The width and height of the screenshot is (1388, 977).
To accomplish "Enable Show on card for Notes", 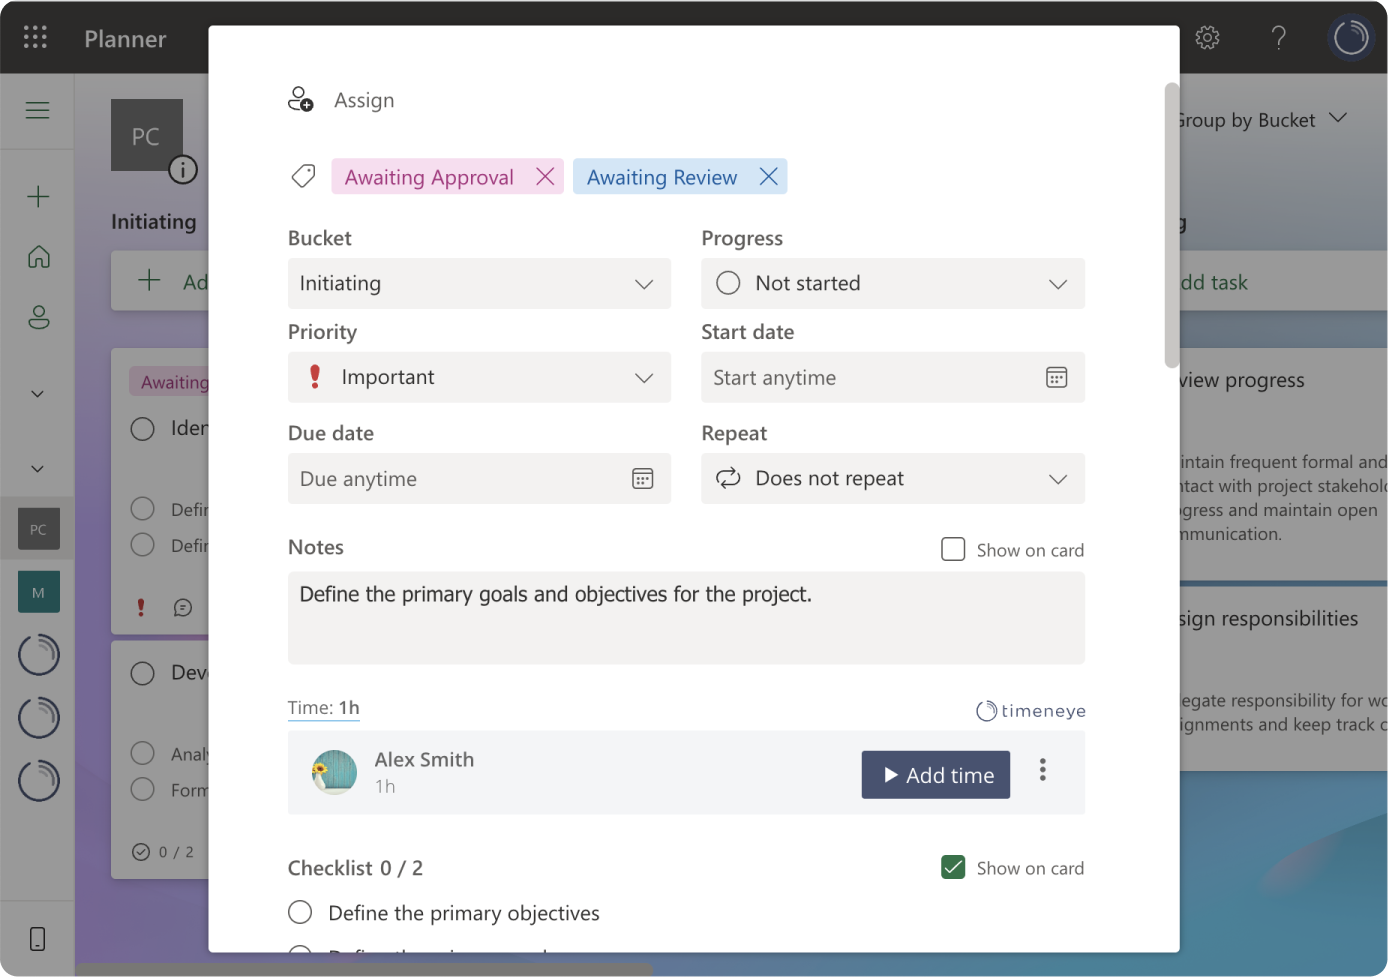I will click(953, 549).
